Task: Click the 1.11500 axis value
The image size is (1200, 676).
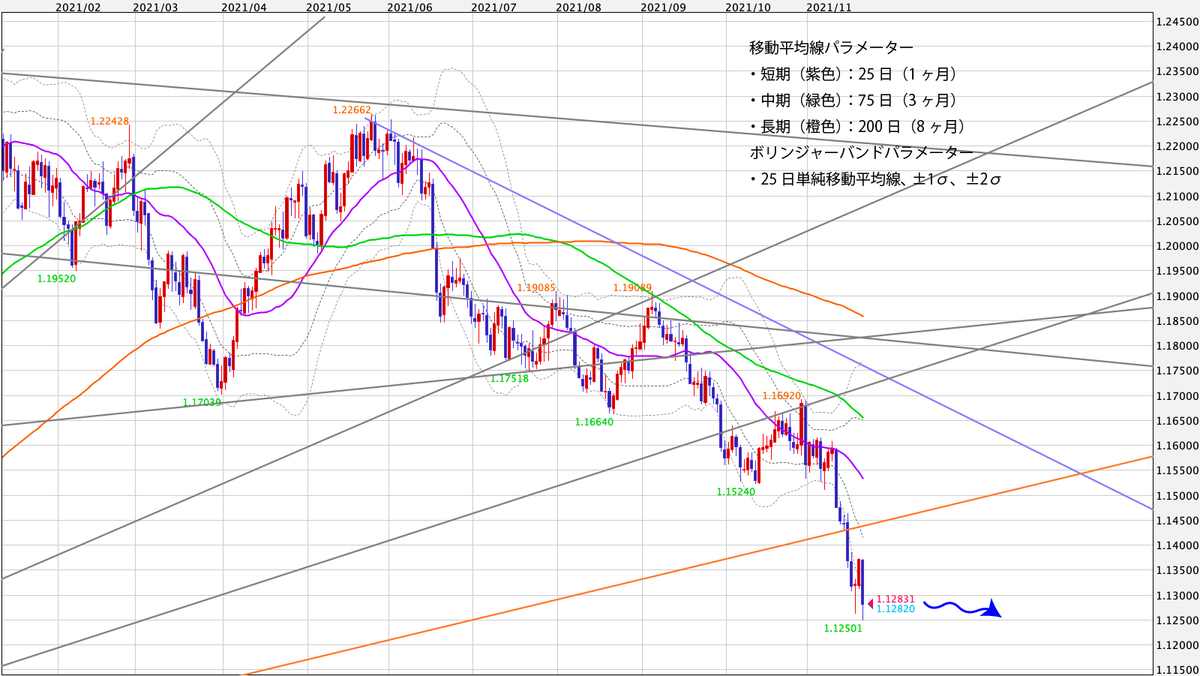Action: pyautogui.click(x=1176, y=669)
